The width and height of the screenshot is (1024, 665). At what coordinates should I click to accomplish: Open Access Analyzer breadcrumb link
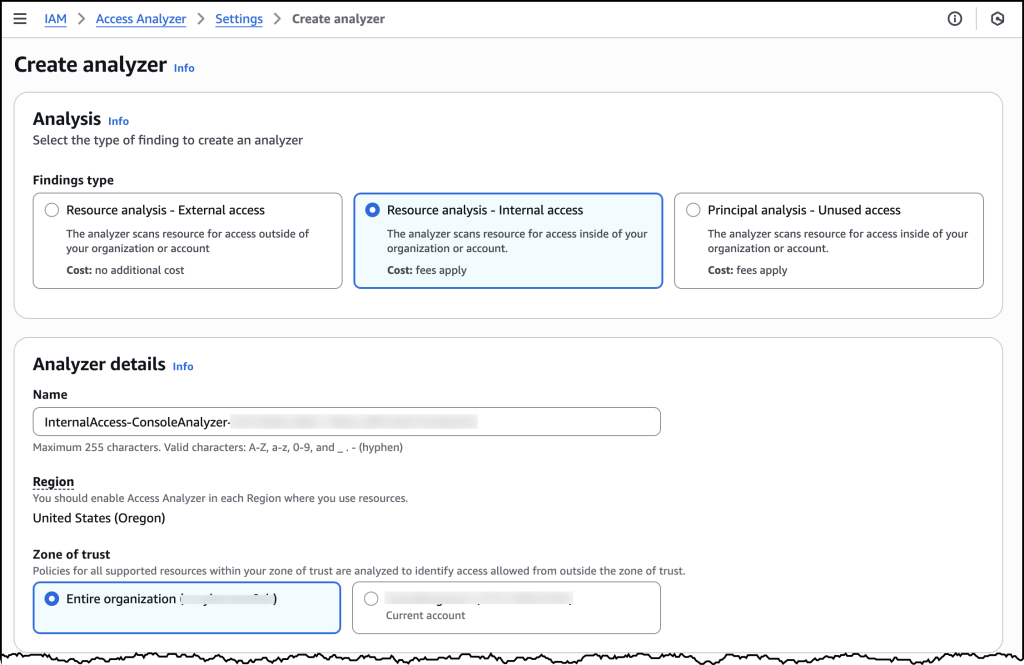coord(140,18)
